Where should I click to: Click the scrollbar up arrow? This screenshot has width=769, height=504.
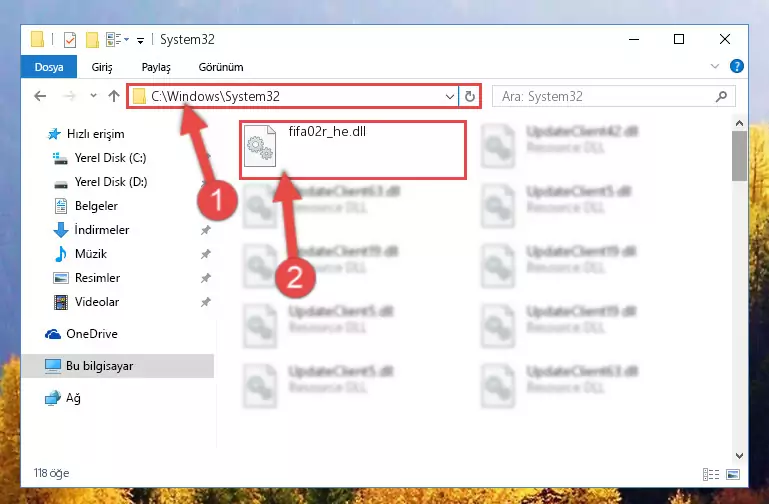tap(739, 123)
